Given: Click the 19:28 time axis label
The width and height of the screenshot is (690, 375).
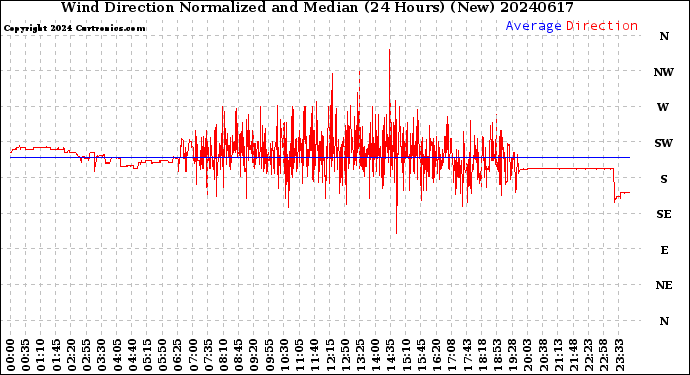Looking at the screenshot, I should [x=513, y=355].
